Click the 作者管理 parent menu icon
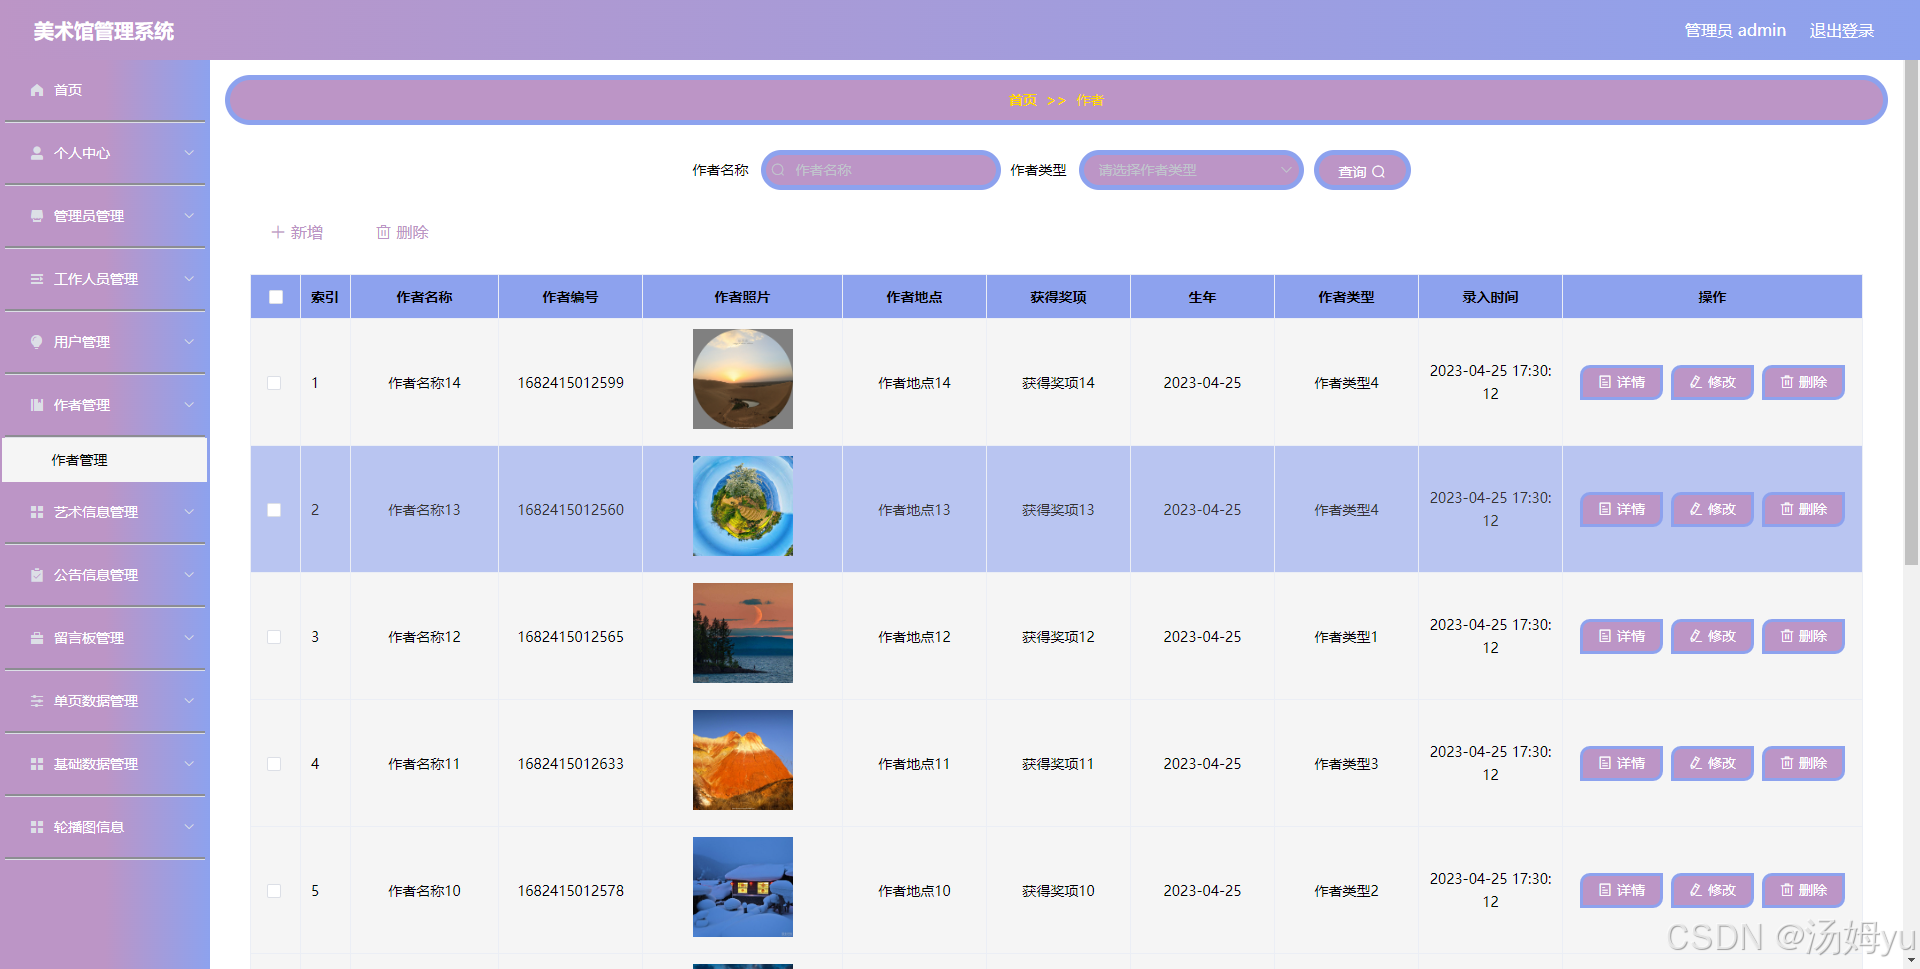The image size is (1920, 969). coord(37,405)
